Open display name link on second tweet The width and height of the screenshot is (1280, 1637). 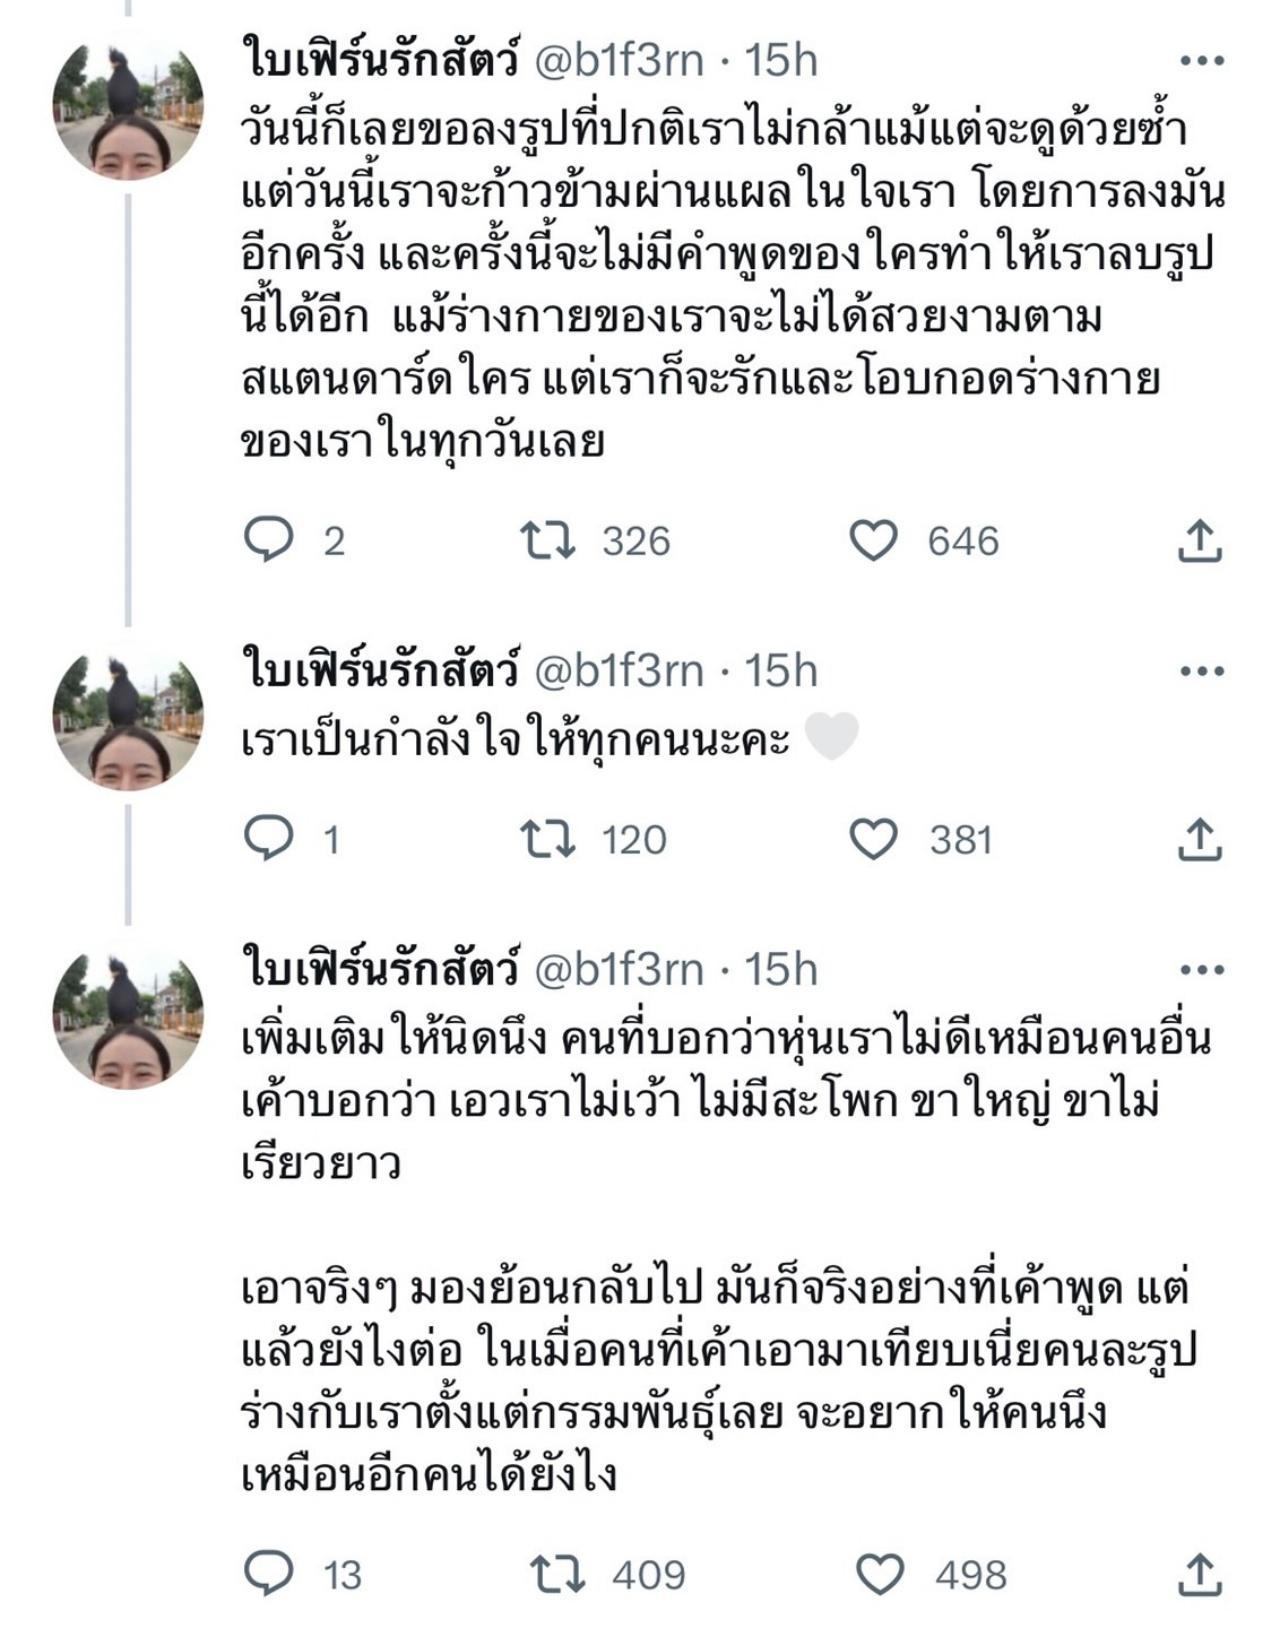point(381,671)
